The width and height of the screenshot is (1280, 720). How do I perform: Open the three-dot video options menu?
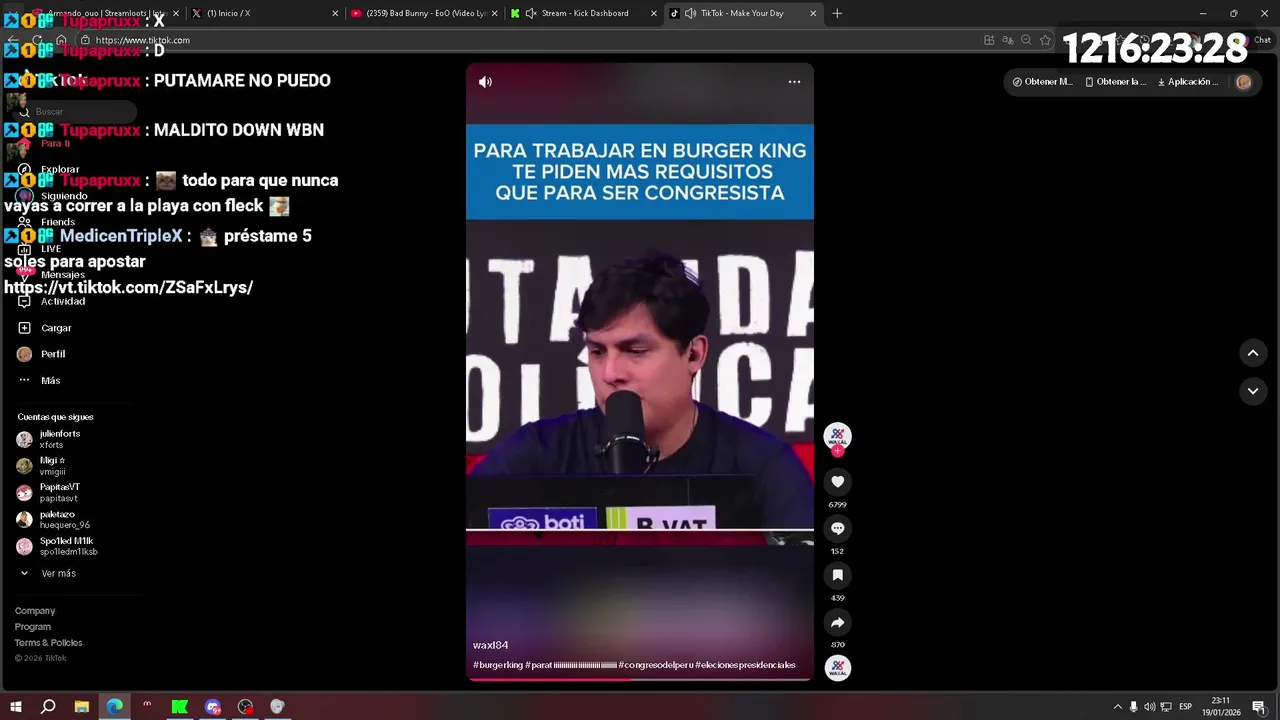tap(794, 82)
